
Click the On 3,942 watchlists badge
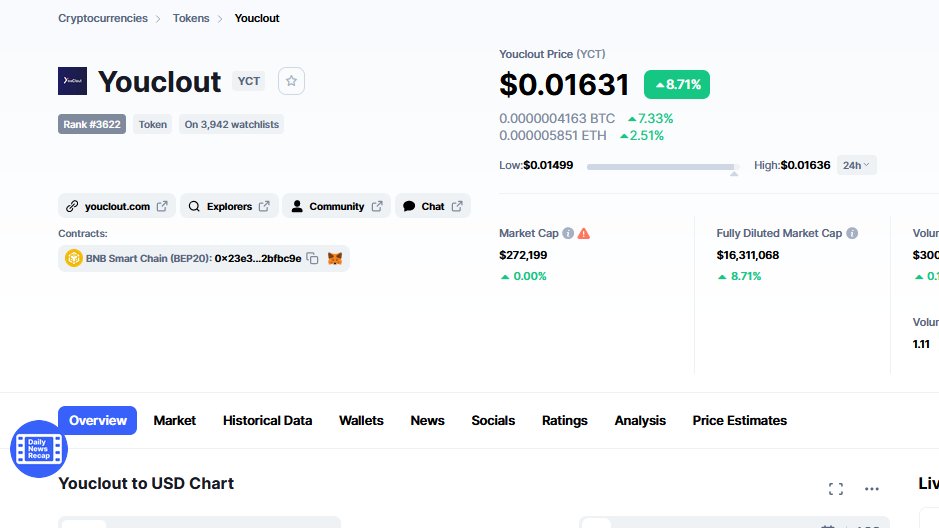tap(232, 124)
